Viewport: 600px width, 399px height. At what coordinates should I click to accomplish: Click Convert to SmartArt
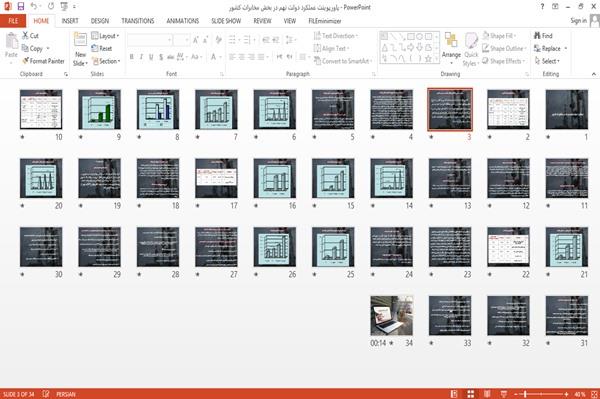343,61
